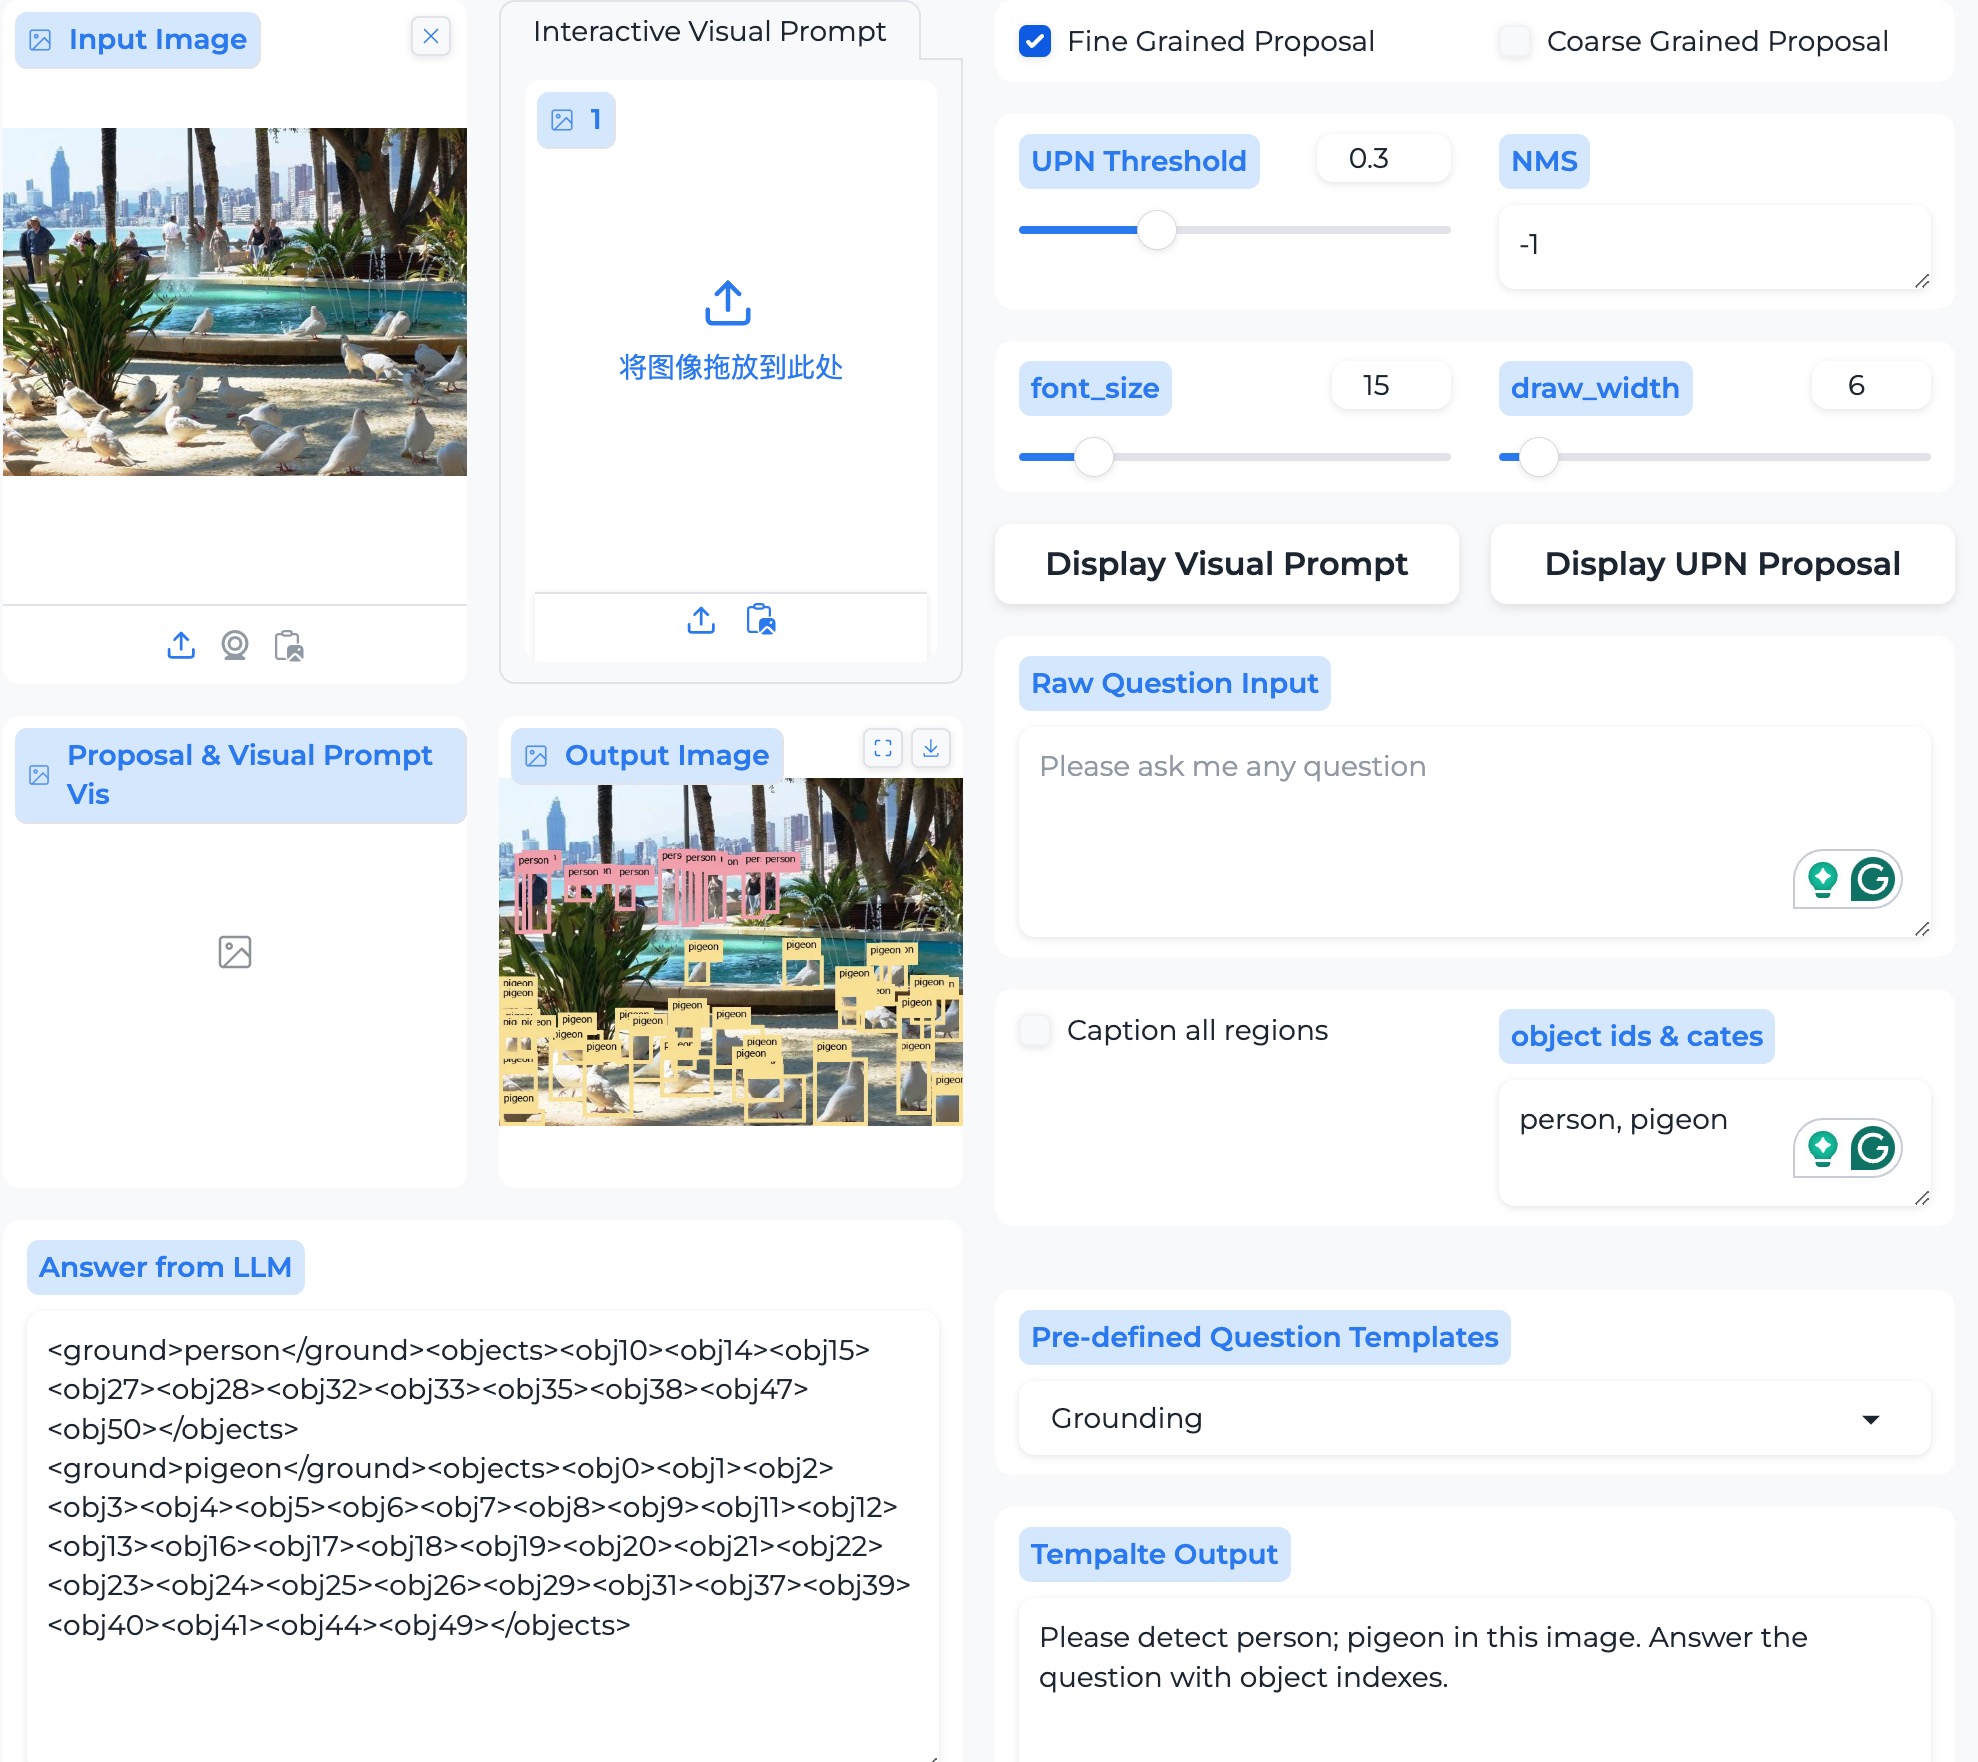
Task: Uncheck Fine Grained Proposal checkbox
Action: [x=1035, y=41]
